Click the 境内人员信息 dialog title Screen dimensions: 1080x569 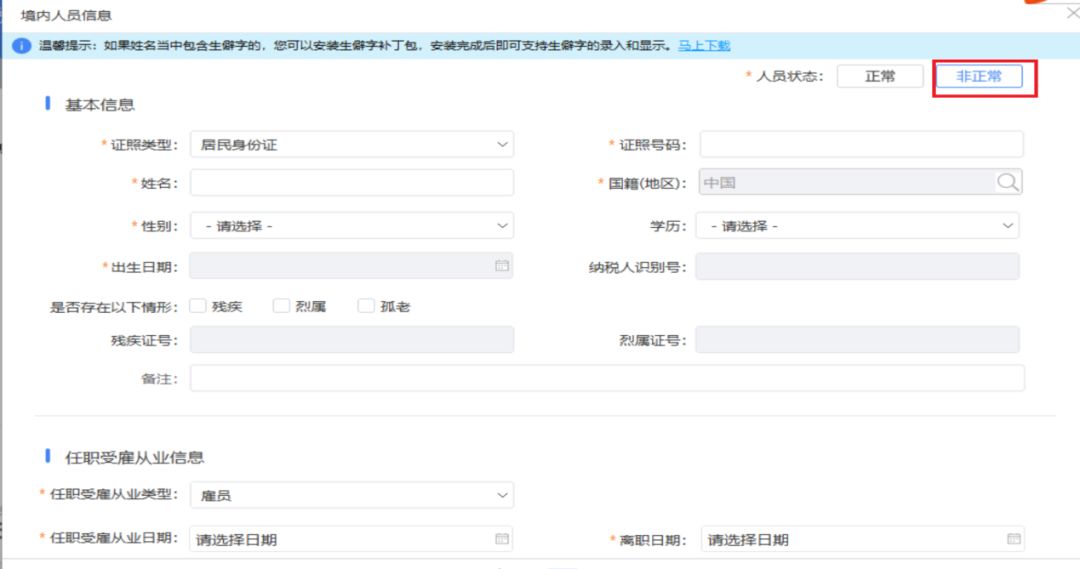point(66,15)
